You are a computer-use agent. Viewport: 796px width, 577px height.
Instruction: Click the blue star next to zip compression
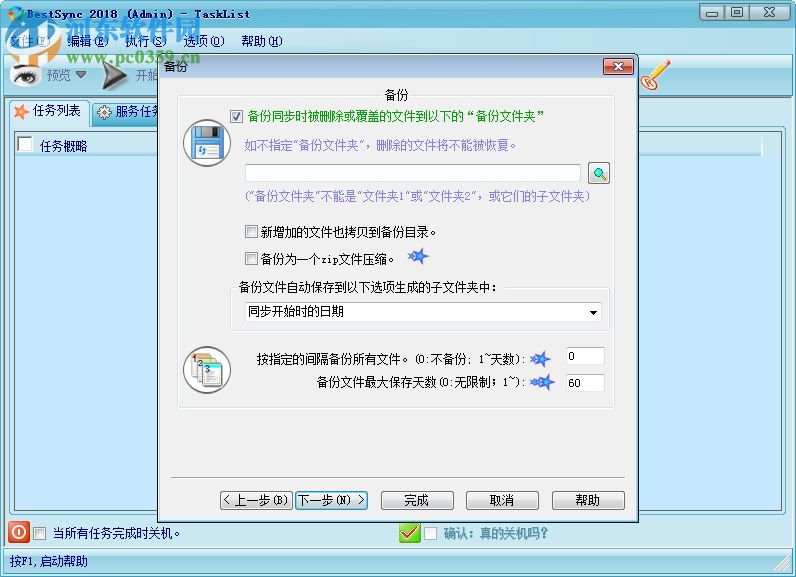[x=418, y=256]
